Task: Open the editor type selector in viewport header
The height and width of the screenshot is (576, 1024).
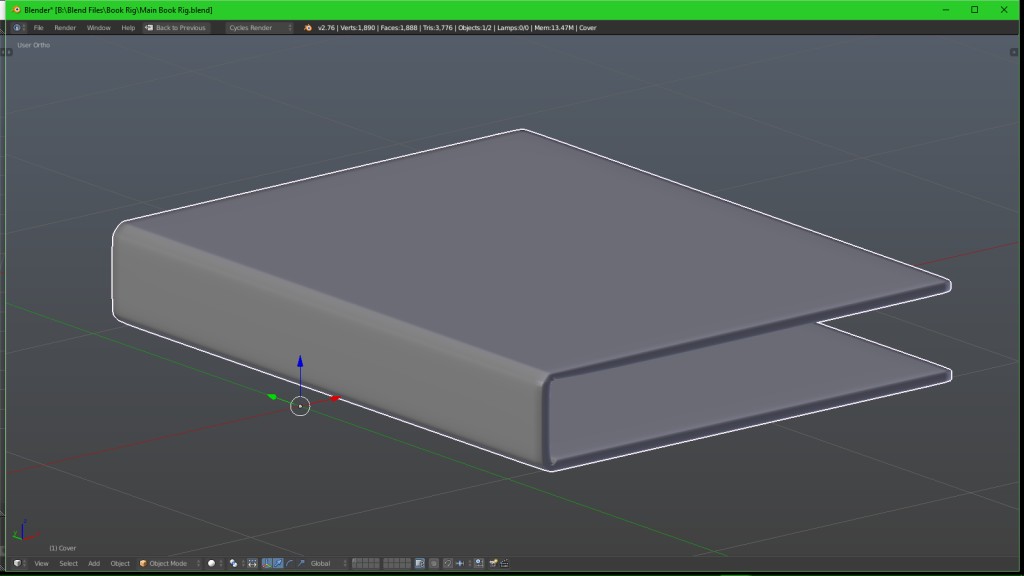Action: 16,562
